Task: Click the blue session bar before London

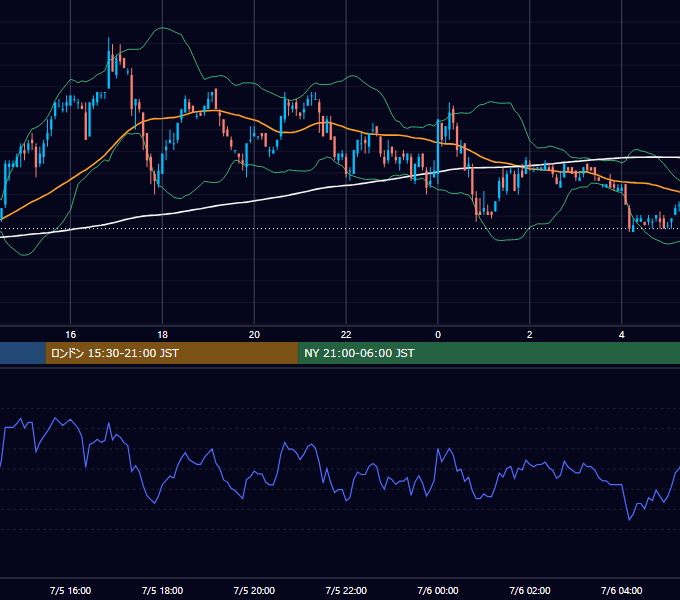Action: click(x=23, y=353)
